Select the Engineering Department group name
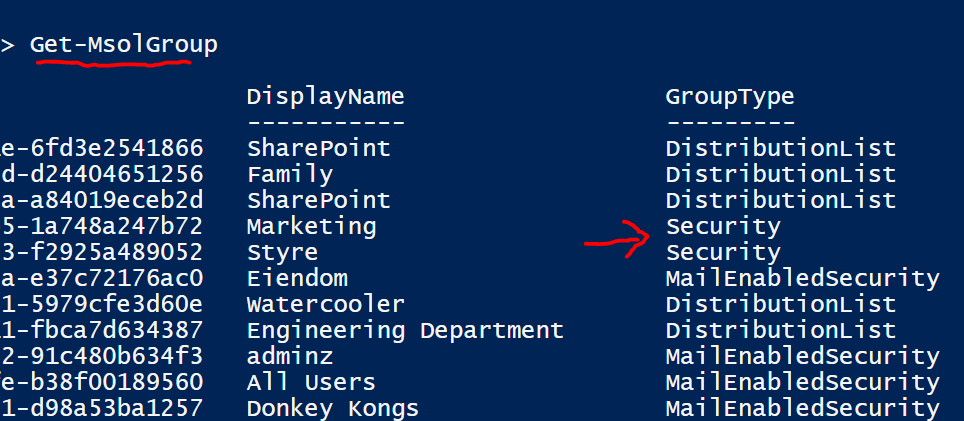This screenshot has height=421, width=964. coord(405,330)
